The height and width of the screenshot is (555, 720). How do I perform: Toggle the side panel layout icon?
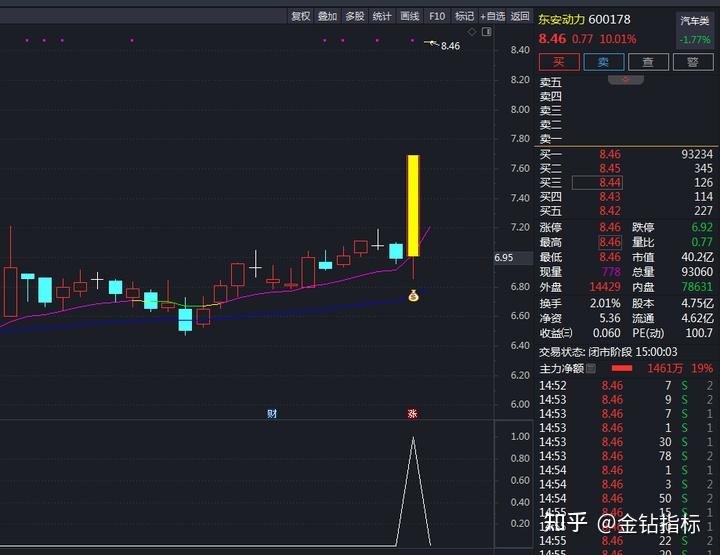(487, 32)
